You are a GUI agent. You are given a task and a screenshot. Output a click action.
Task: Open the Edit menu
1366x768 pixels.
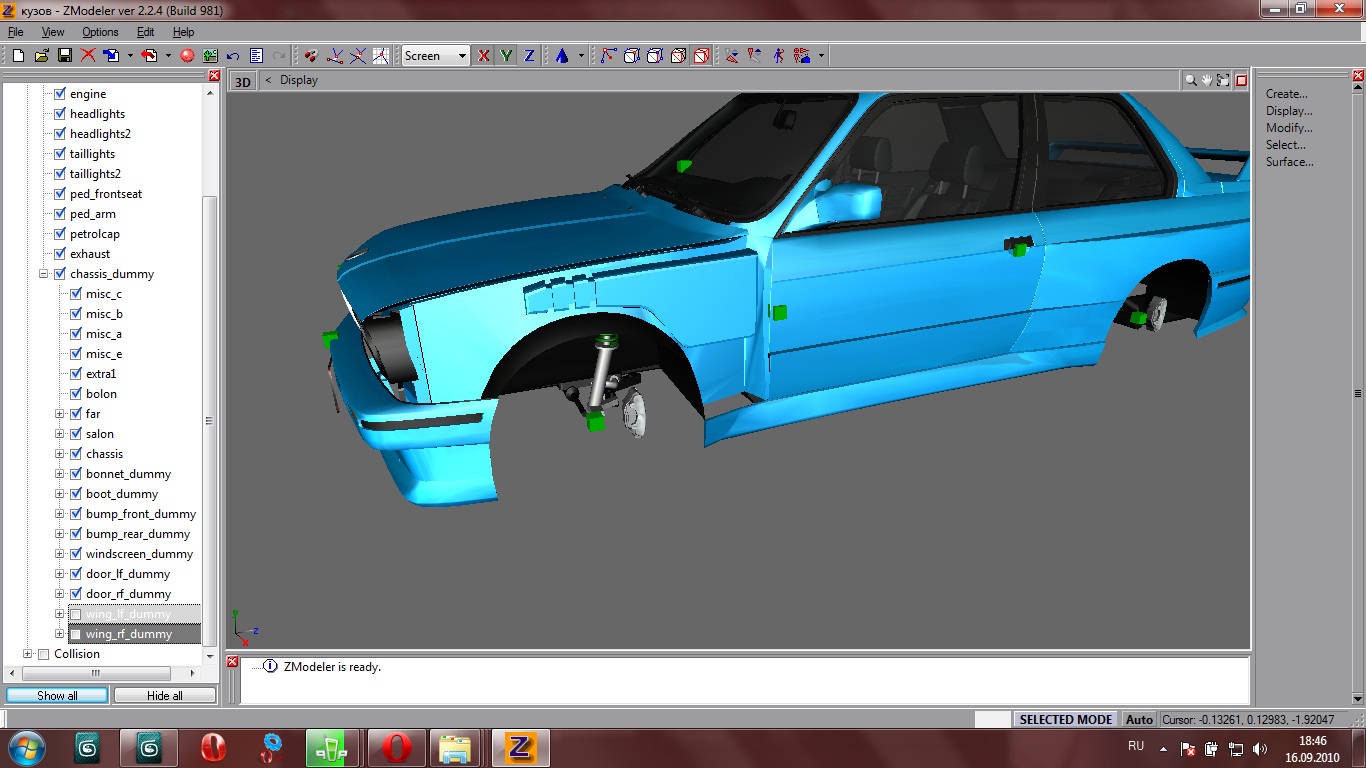tap(145, 32)
